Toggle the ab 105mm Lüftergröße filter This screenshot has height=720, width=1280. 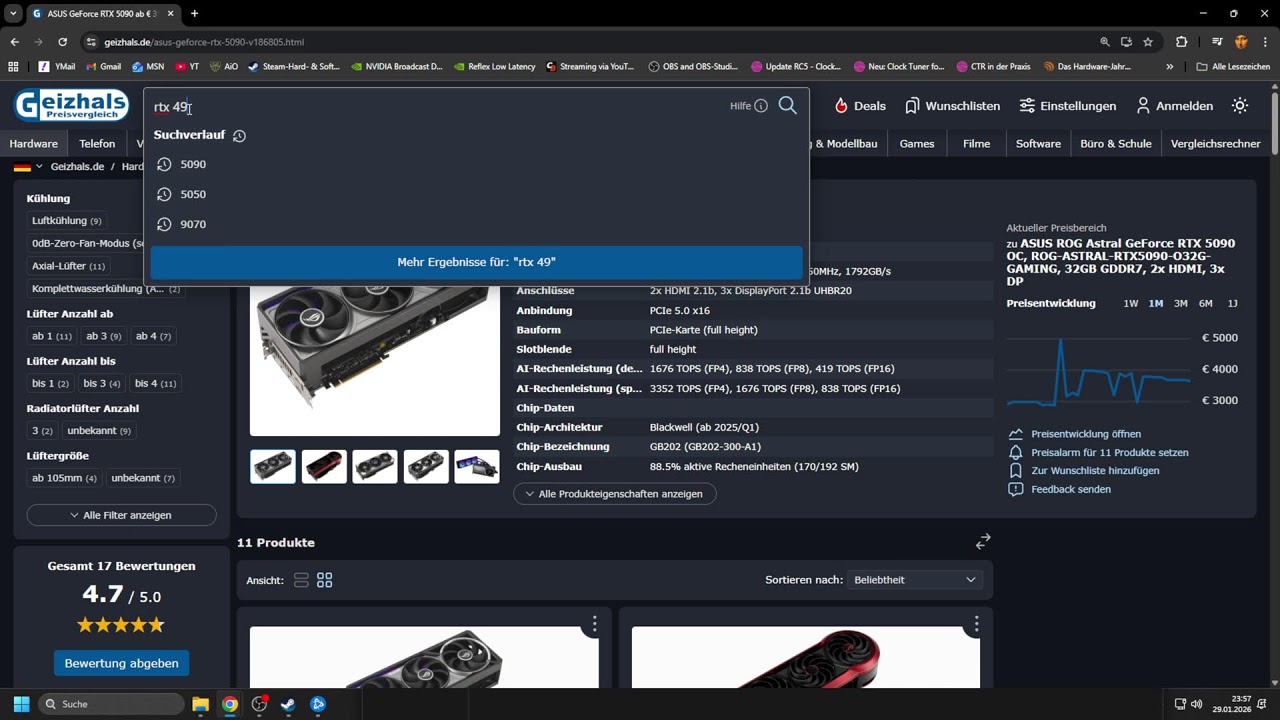coord(65,478)
